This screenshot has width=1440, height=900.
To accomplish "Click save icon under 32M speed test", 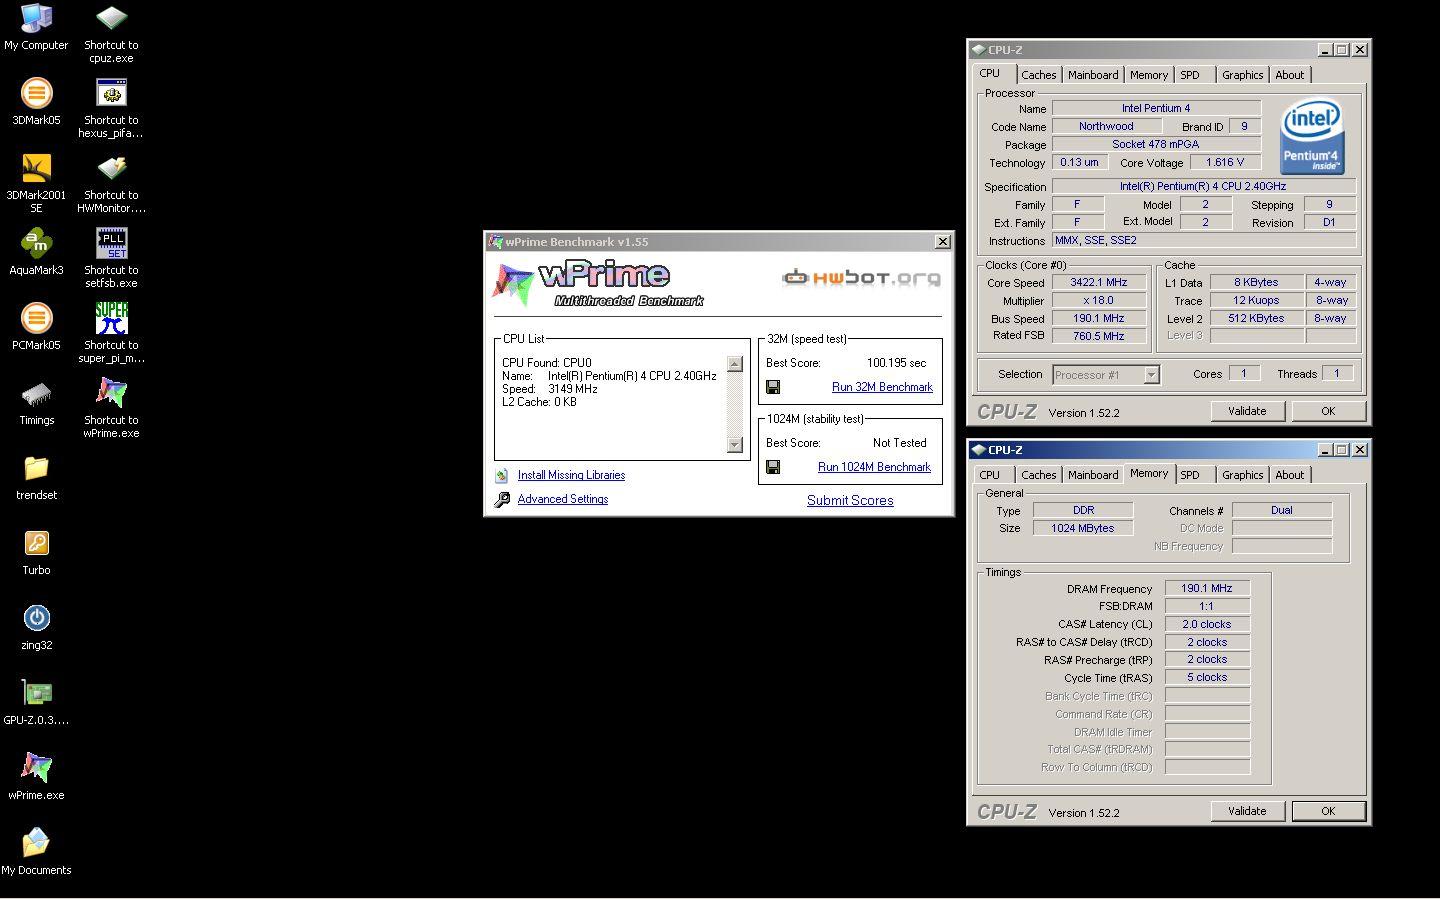I will (x=773, y=387).
